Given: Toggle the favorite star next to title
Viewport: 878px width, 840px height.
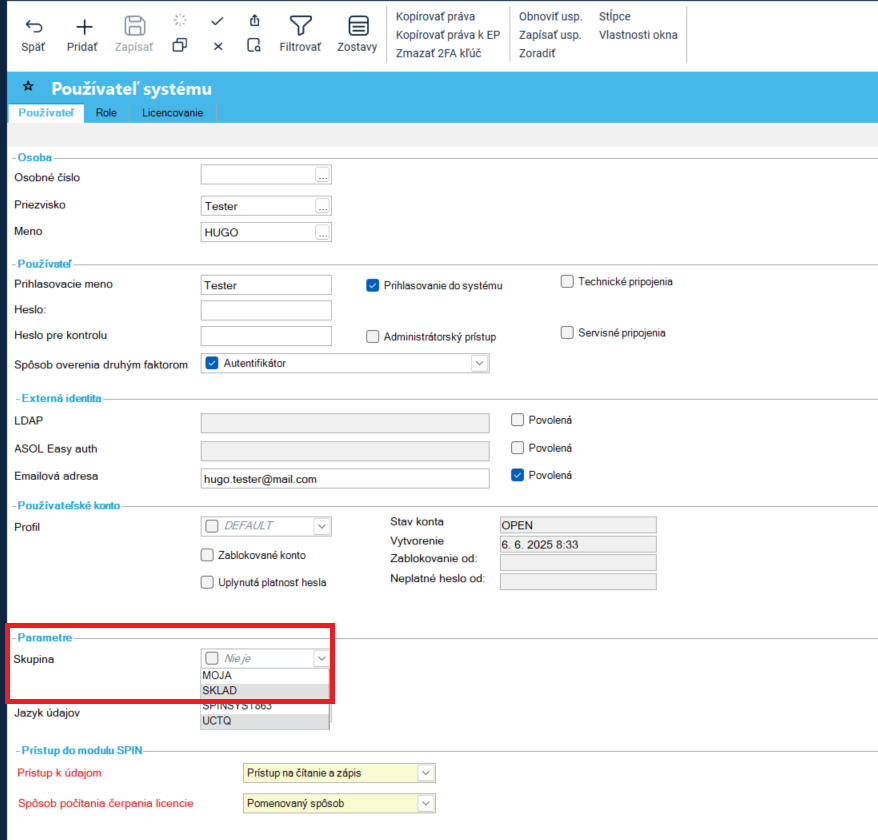Looking at the screenshot, I should pos(29,86).
